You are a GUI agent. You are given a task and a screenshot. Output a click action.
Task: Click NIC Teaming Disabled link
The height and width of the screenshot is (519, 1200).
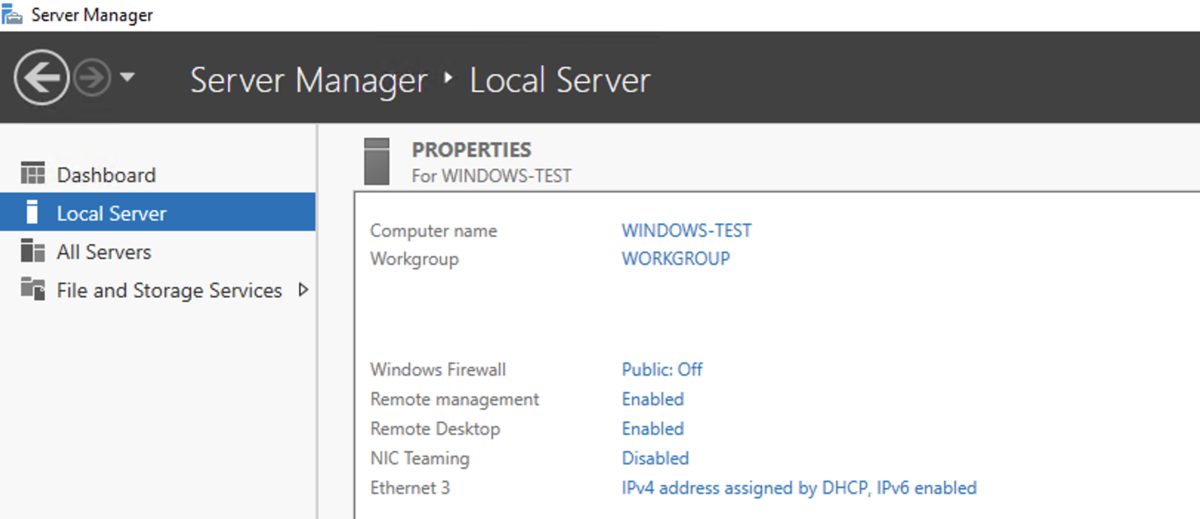655,458
